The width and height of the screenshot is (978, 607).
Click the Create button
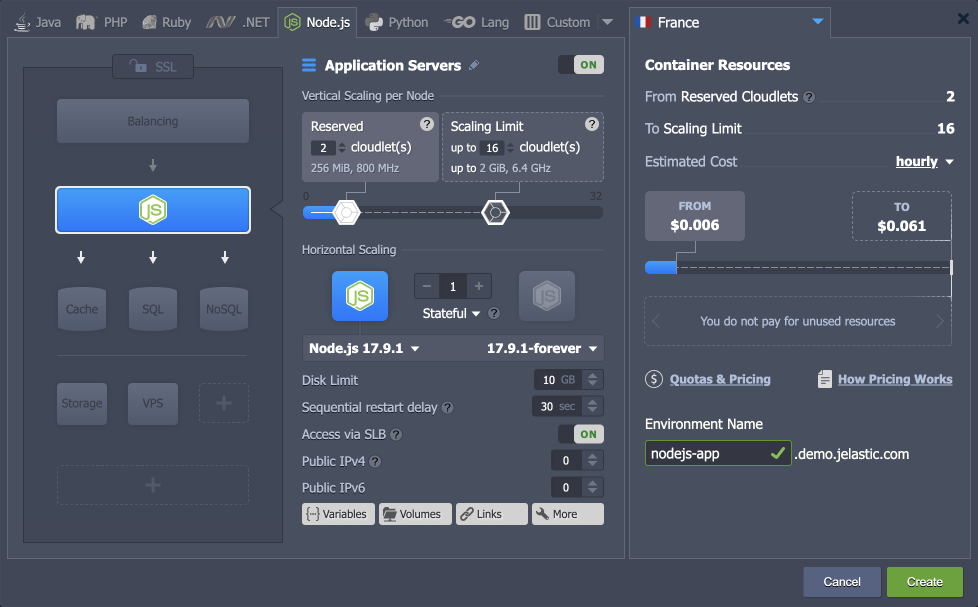click(x=923, y=581)
